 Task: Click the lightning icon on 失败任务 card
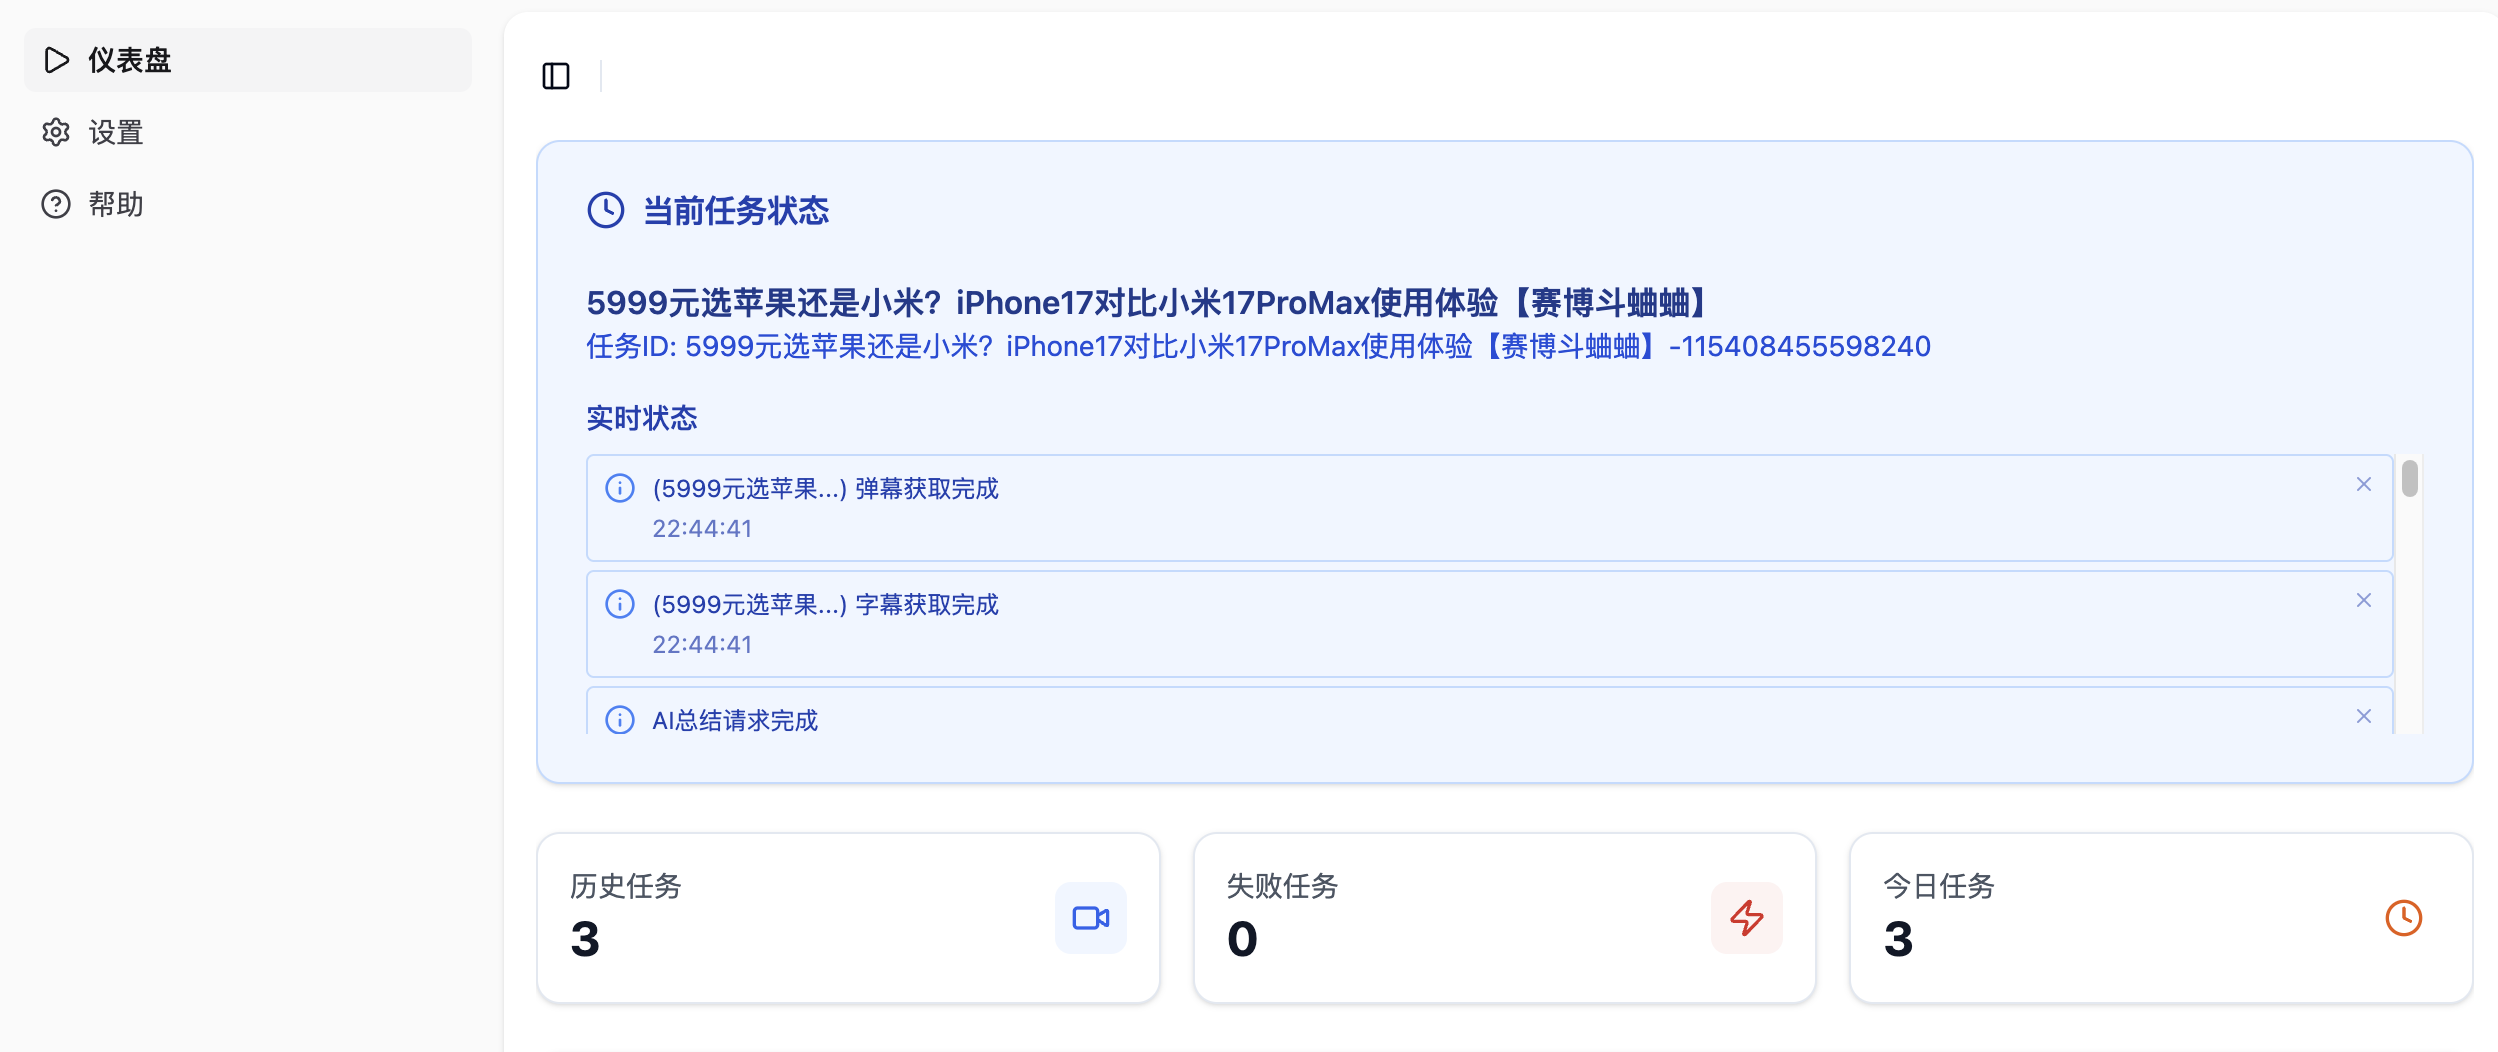1748,917
